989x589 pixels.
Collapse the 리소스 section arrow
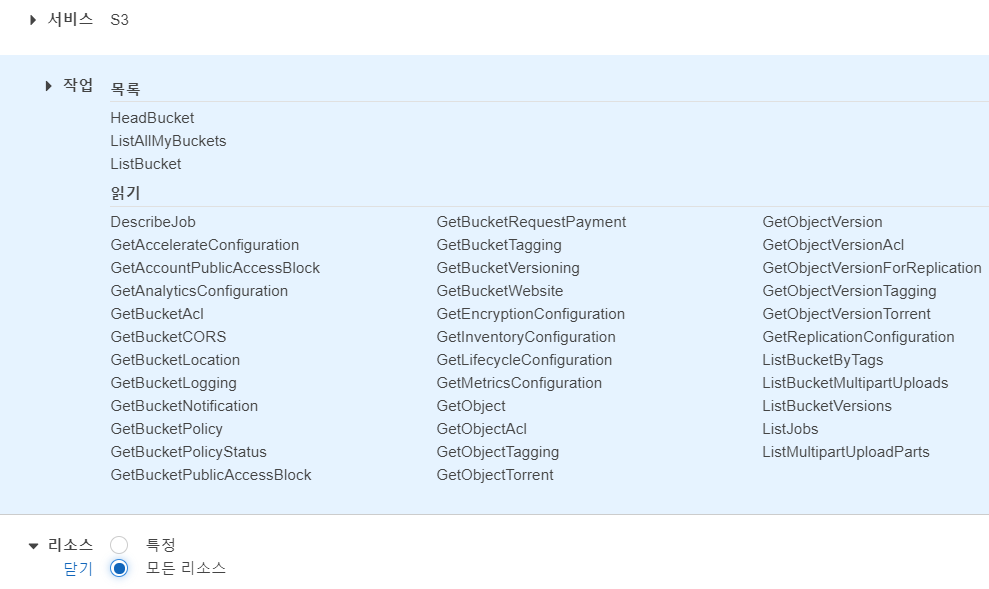(33, 546)
